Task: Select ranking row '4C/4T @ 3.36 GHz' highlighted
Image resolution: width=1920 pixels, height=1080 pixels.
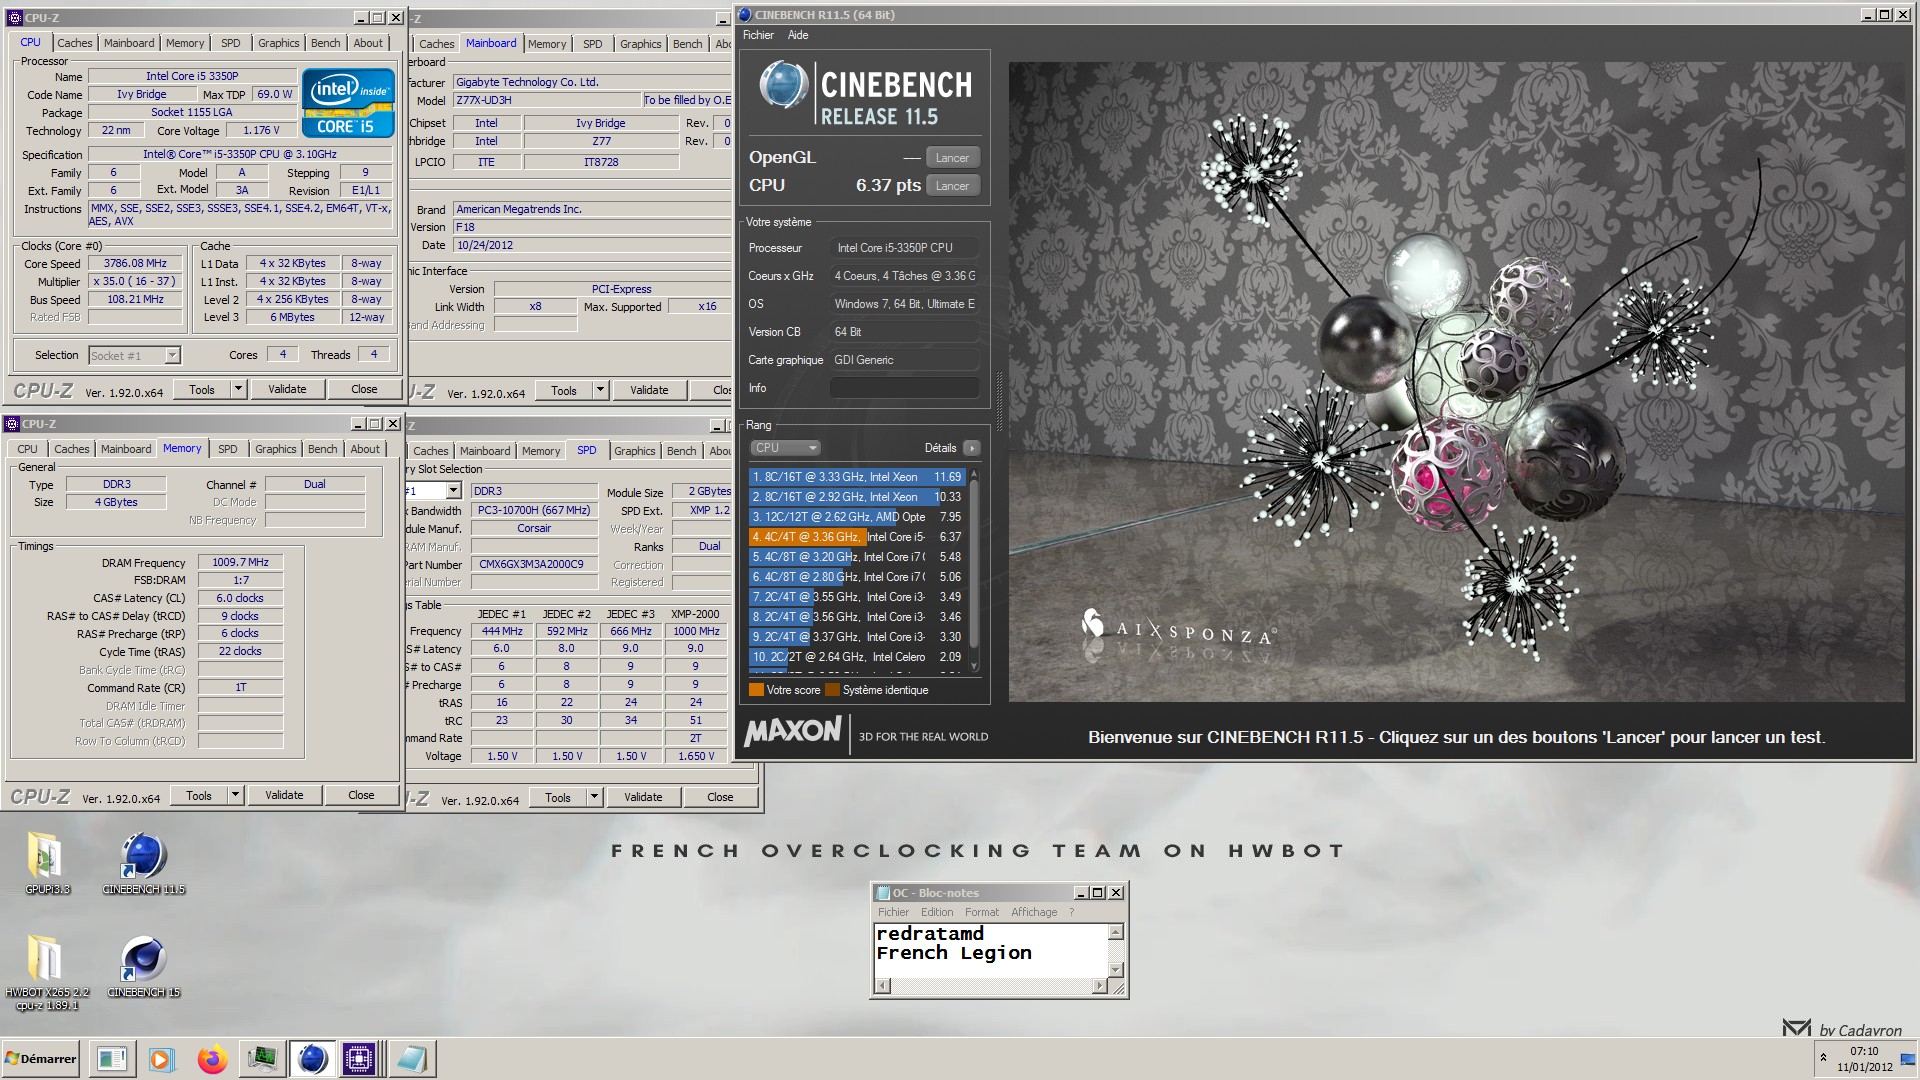Action: tap(856, 537)
